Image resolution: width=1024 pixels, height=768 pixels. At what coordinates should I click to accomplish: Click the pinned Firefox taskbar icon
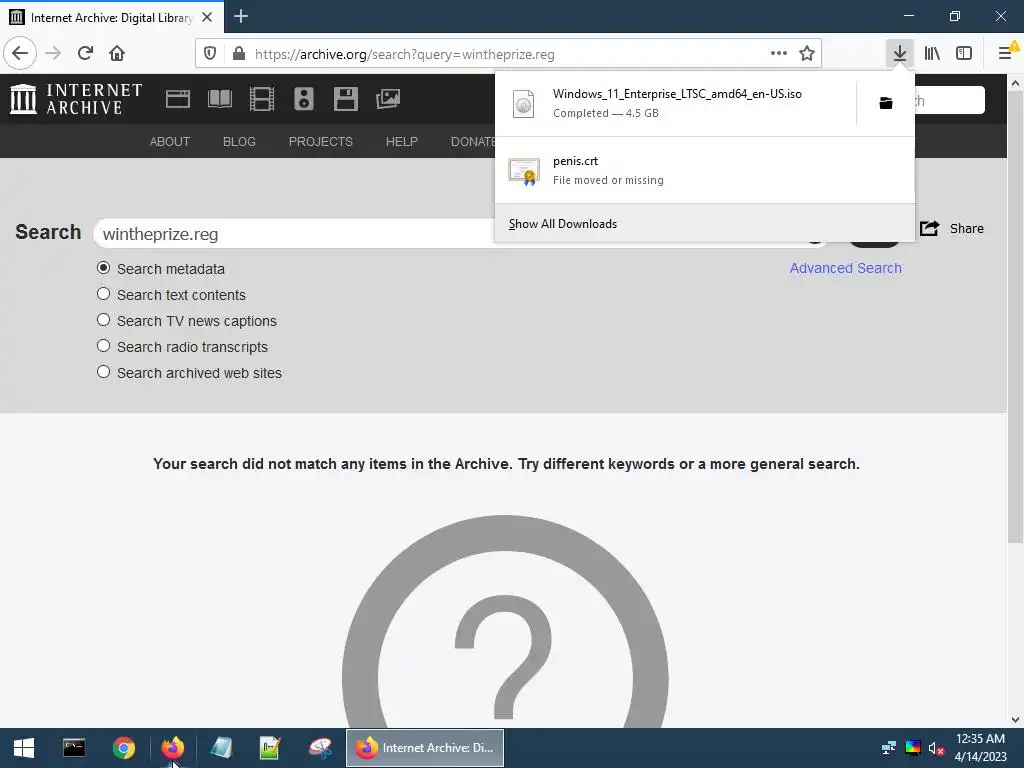point(173,748)
